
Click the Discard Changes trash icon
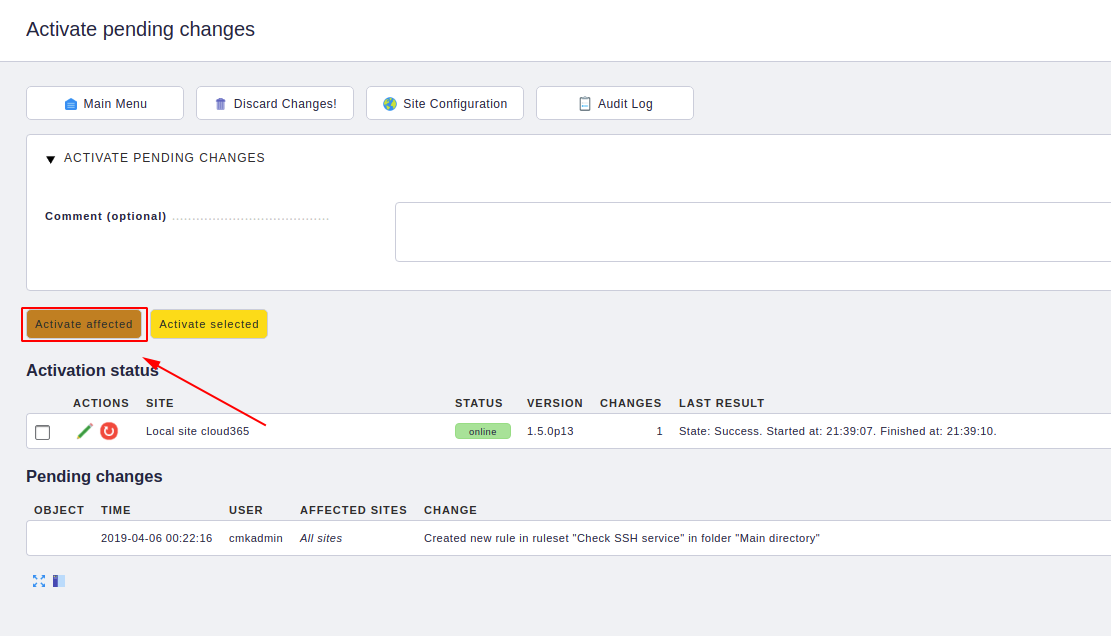click(x=220, y=104)
